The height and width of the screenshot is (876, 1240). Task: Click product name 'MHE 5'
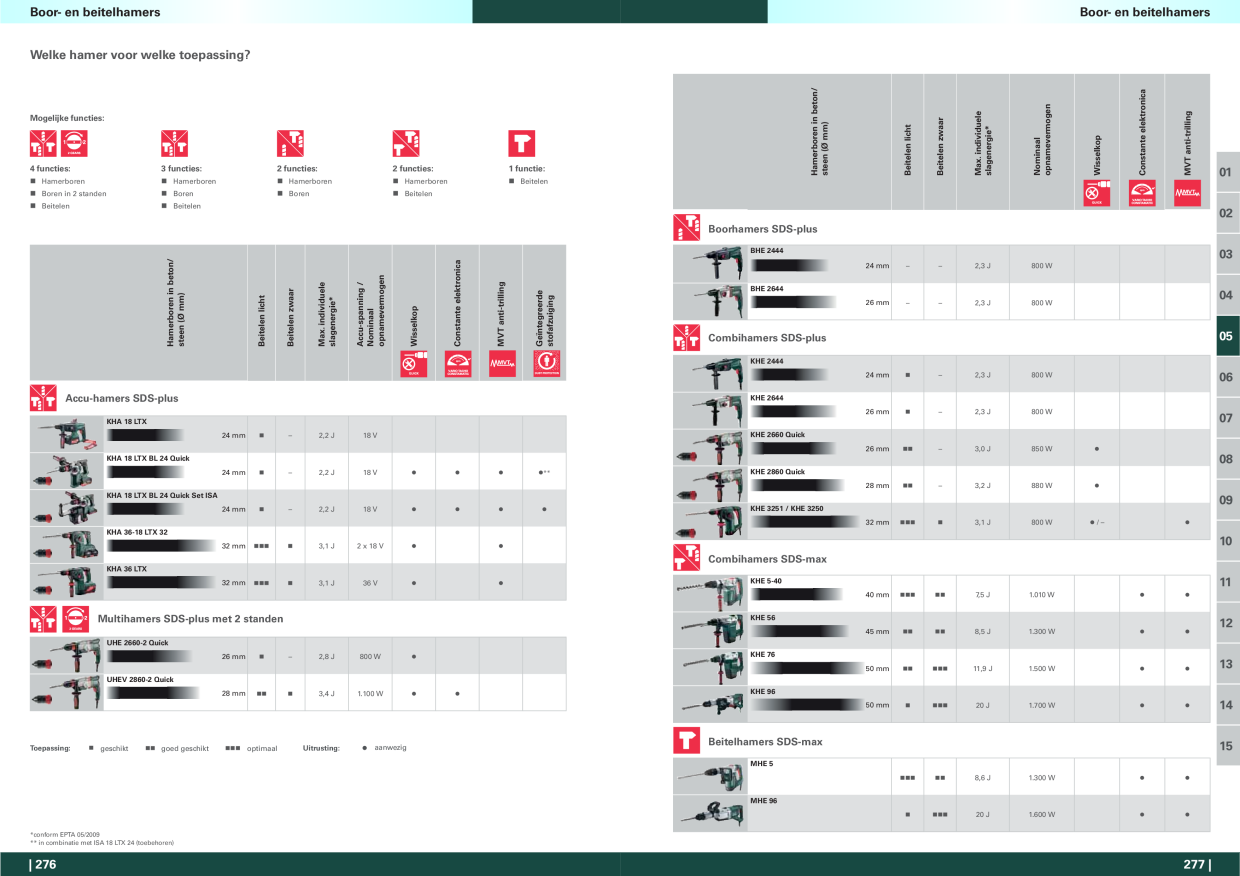pyautogui.click(x=762, y=764)
